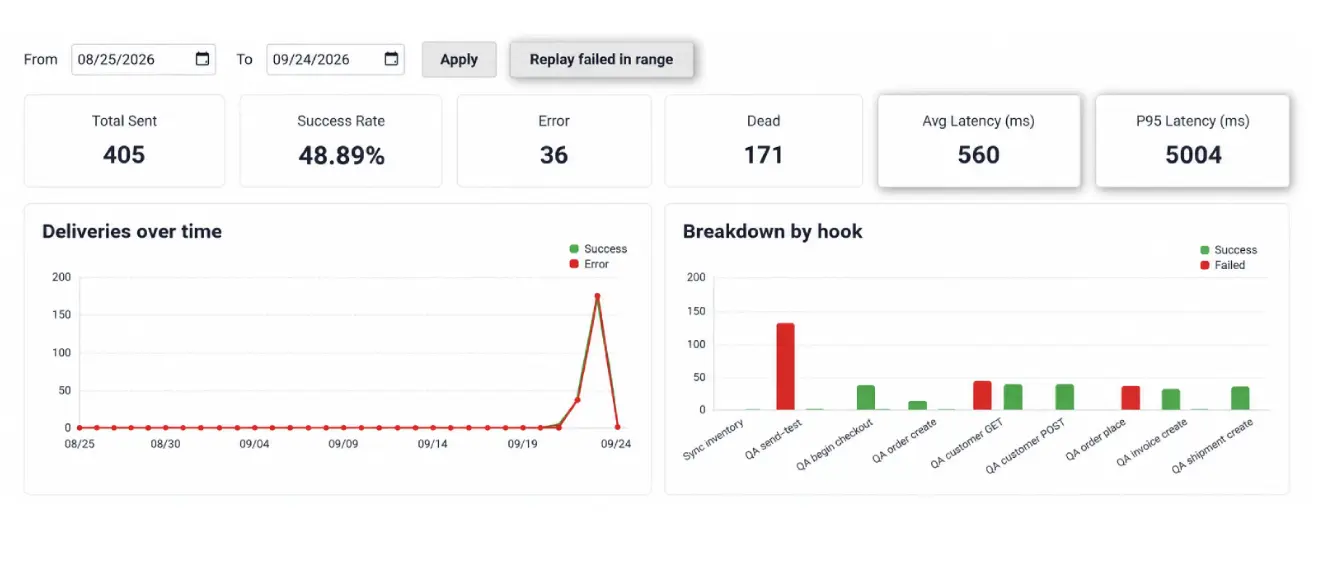Click the 560 latency value
The width and height of the screenshot is (1317, 570).
979,155
